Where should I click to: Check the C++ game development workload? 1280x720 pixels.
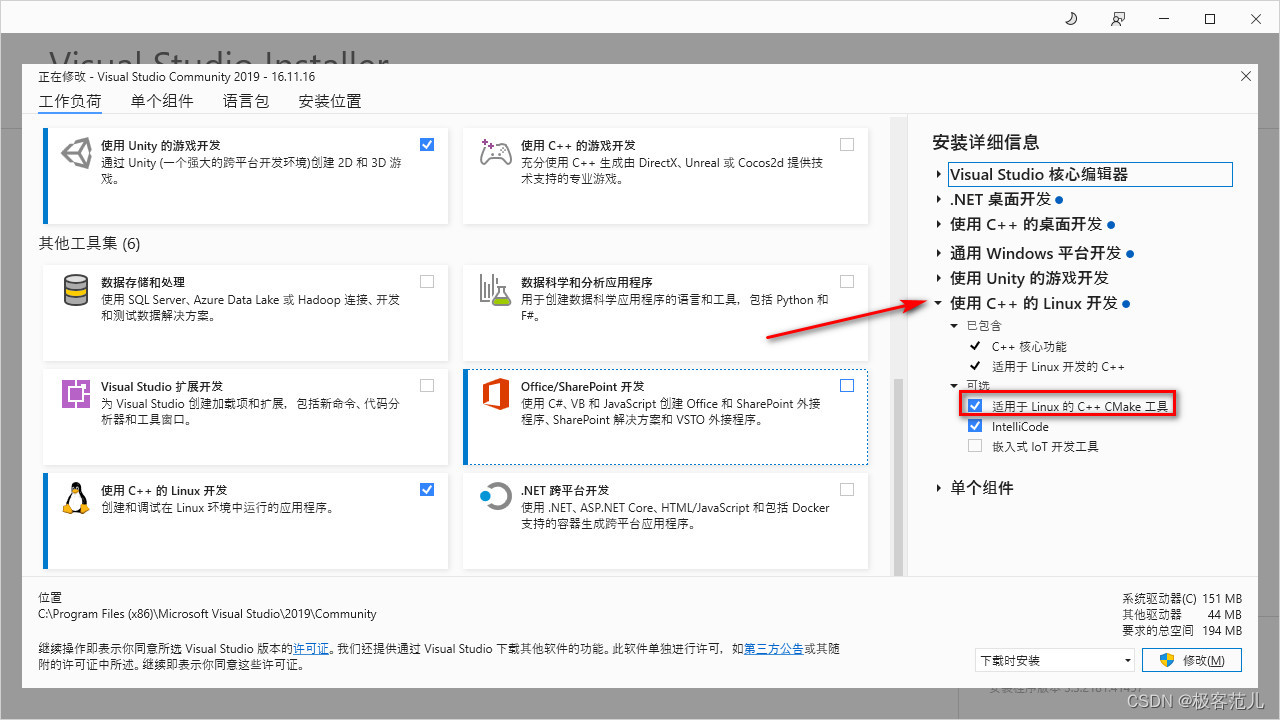coord(847,145)
